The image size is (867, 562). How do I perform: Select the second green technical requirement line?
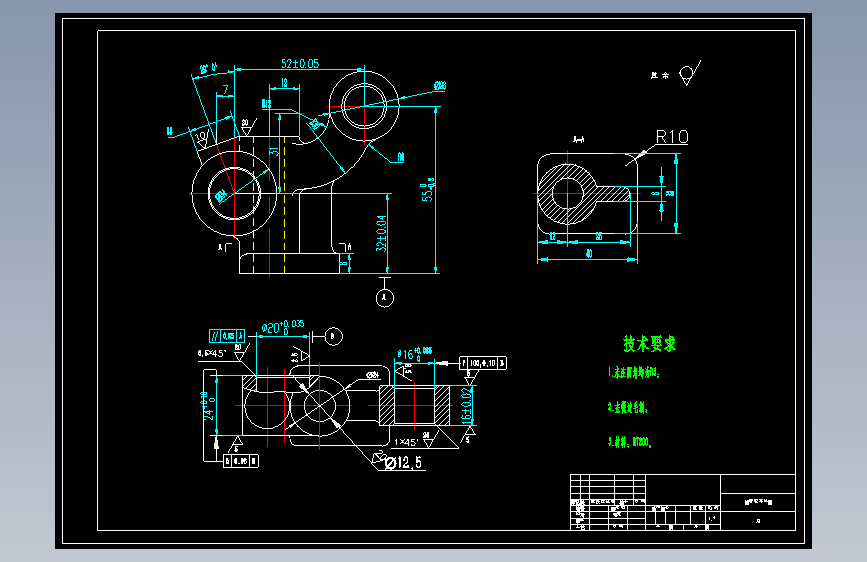(627, 408)
